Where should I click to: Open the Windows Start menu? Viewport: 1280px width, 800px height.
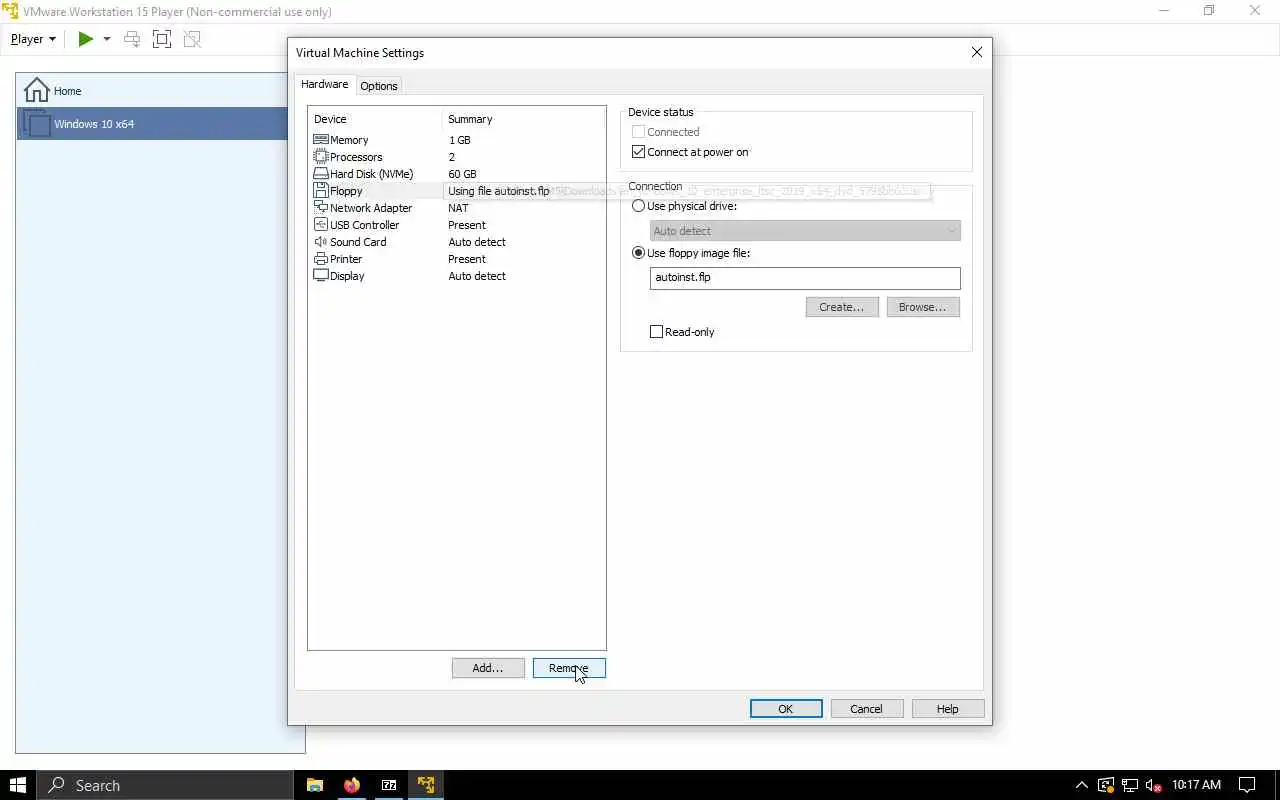(x=18, y=785)
